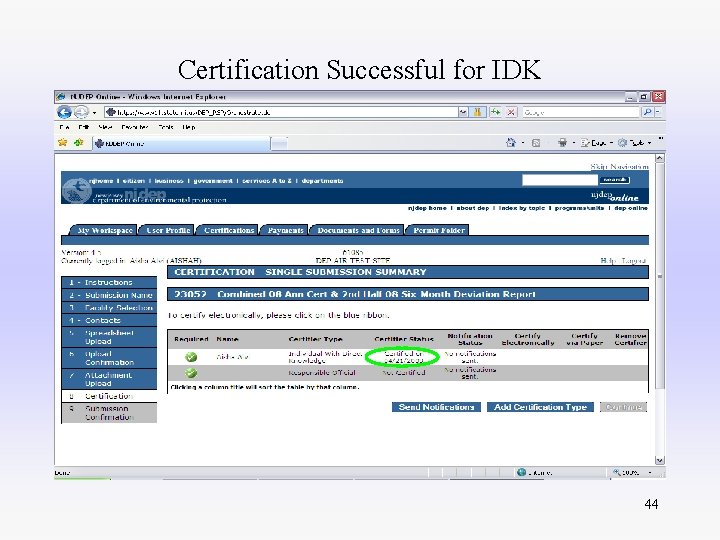
Task: Click the browser Back arrow button
Action: tap(64, 112)
